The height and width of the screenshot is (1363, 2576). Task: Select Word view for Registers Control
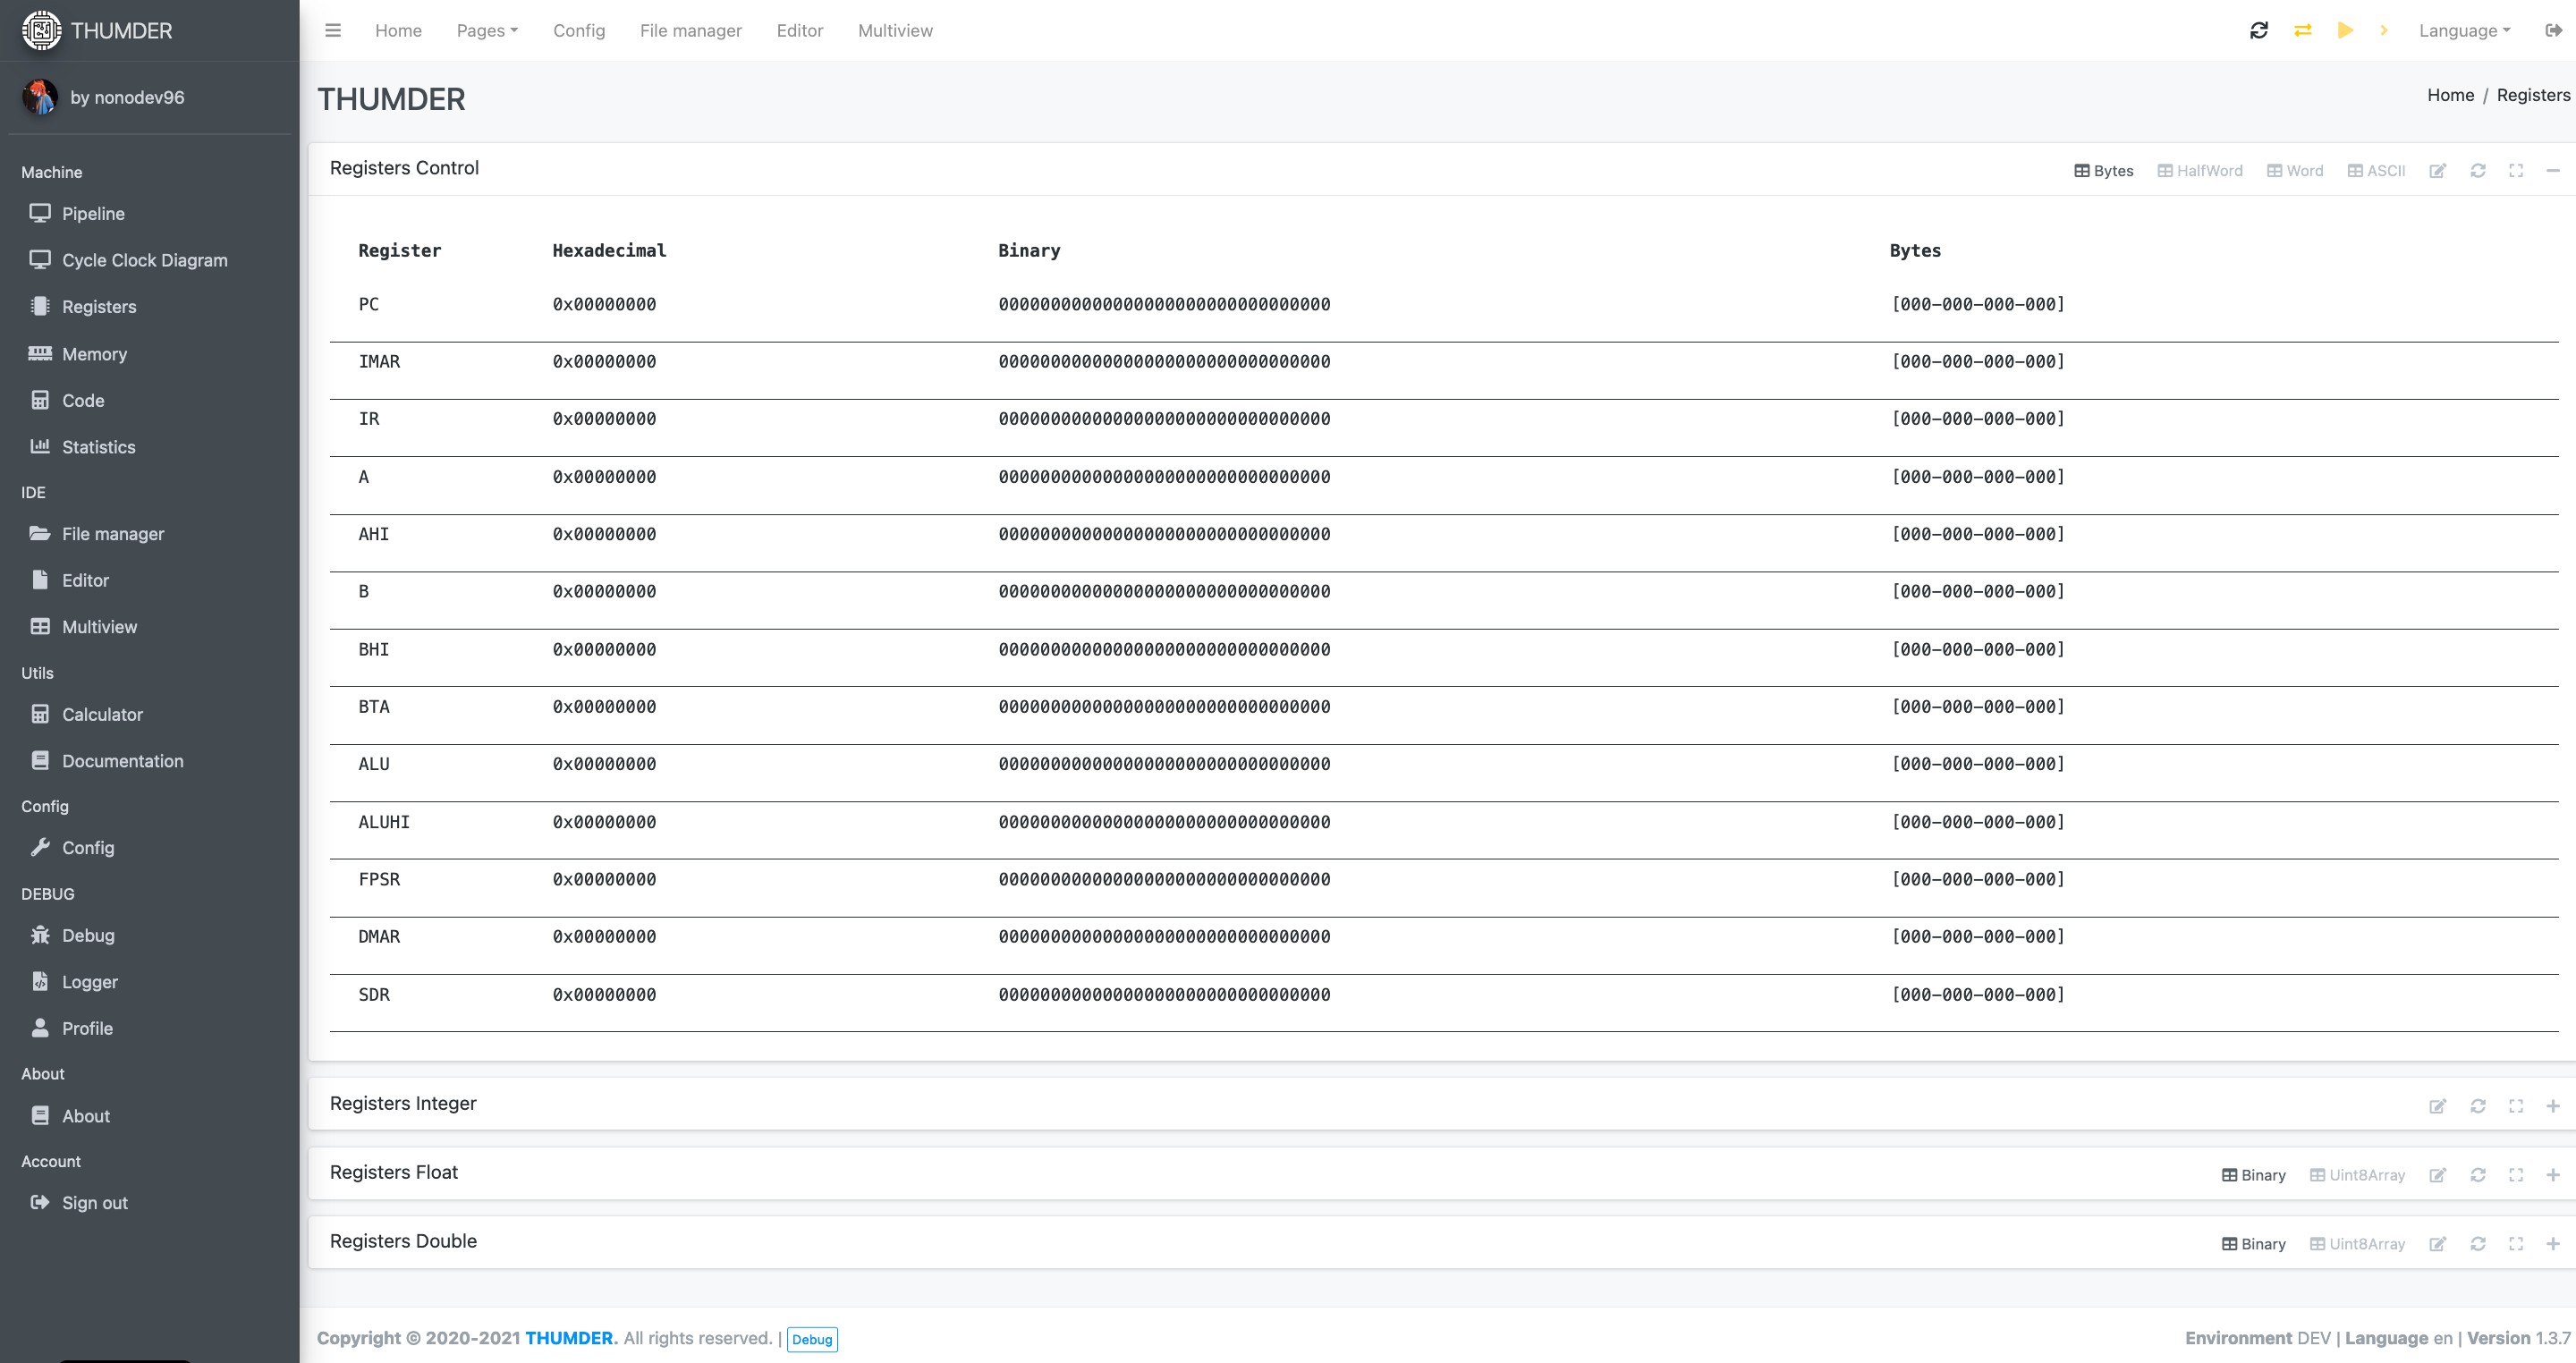[x=2295, y=171]
